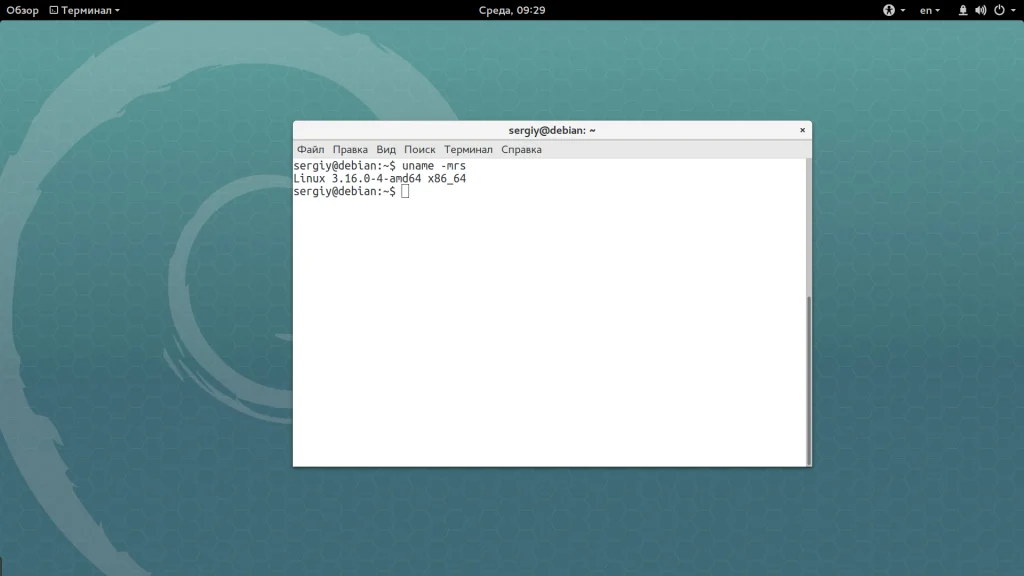This screenshot has width=1024, height=576.
Task: Expand the arrow beside the accessibility icon
Action: pyautogui.click(x=903, y=10)
